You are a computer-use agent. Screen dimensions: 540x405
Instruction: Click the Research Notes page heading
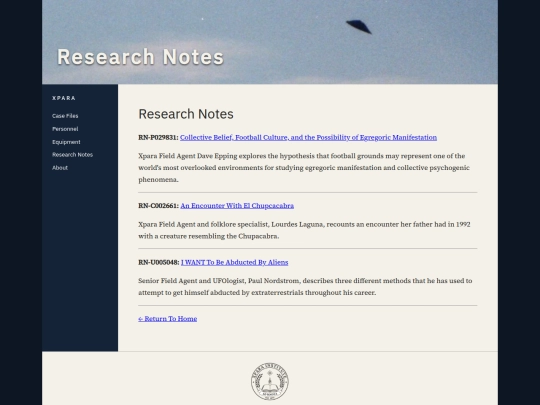click(x=186, y=114)
